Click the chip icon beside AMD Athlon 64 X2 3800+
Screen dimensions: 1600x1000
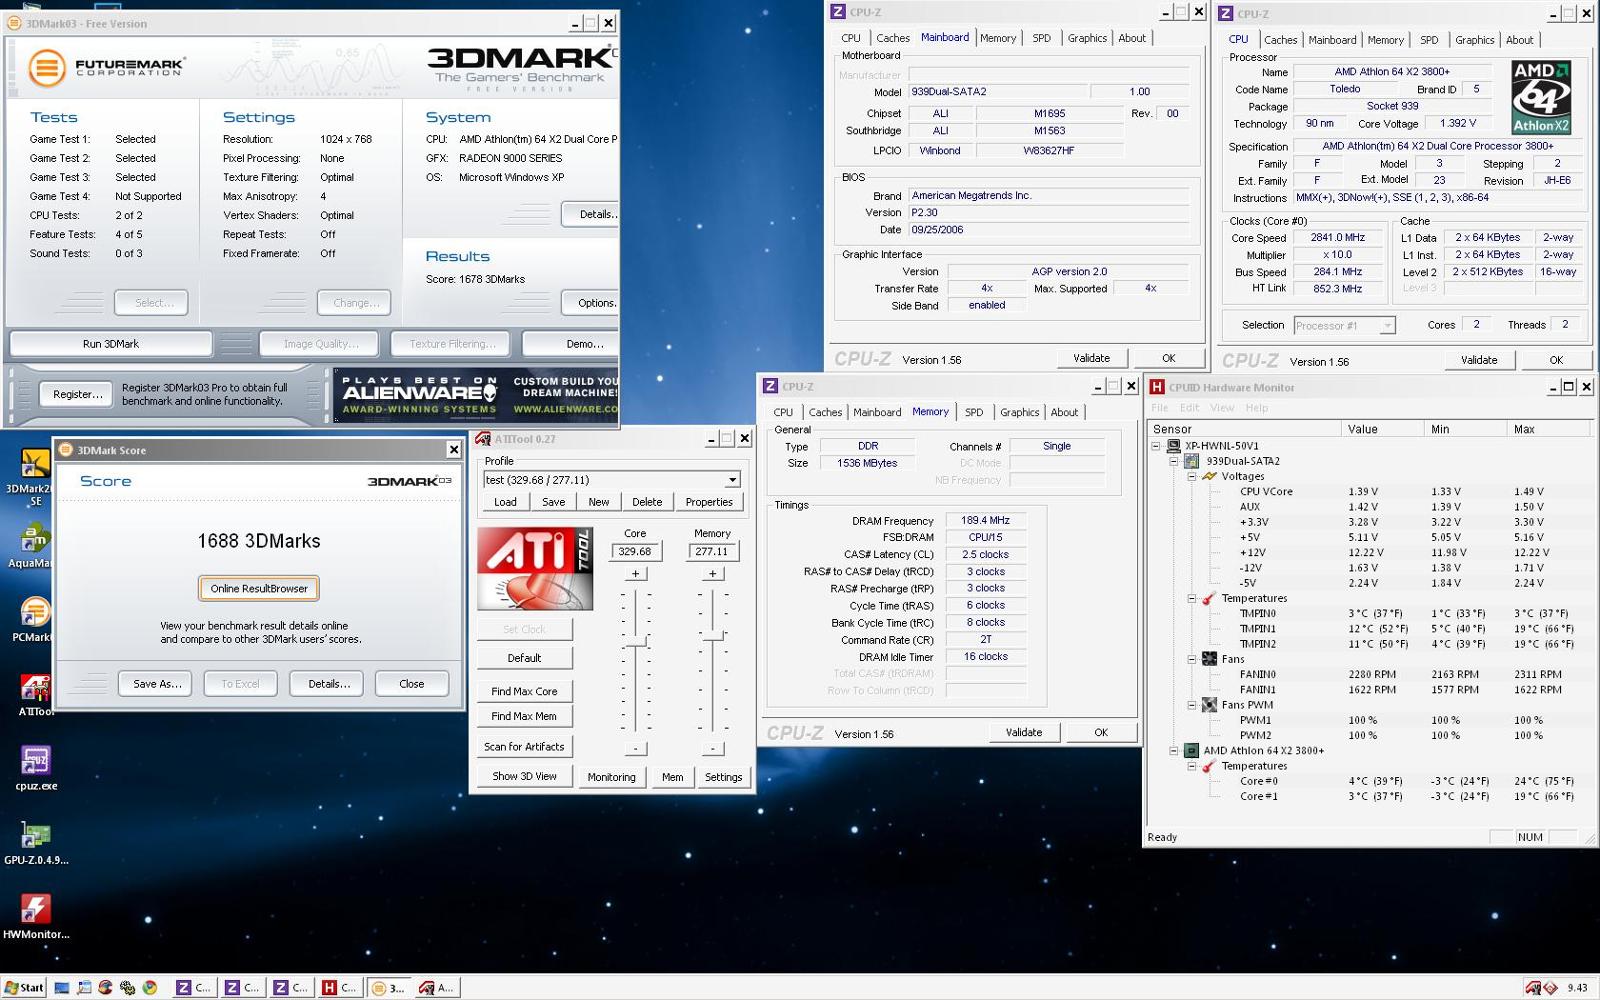coord(1191,750)
